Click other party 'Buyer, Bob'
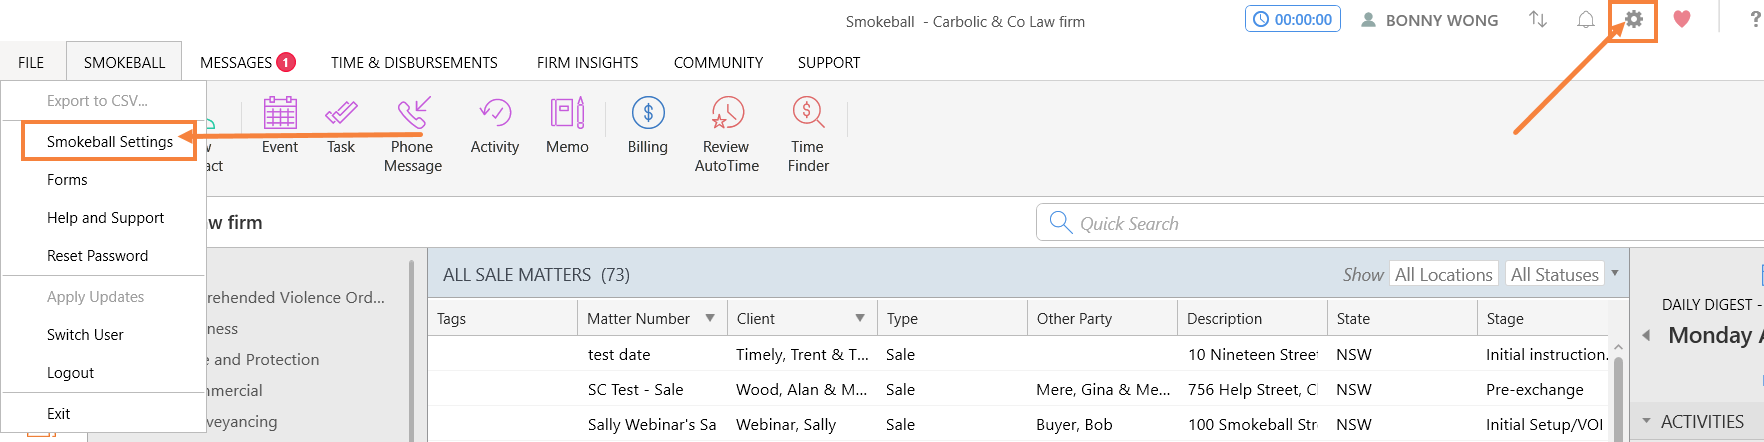 pyautogui.click(x=1074, y=425)
